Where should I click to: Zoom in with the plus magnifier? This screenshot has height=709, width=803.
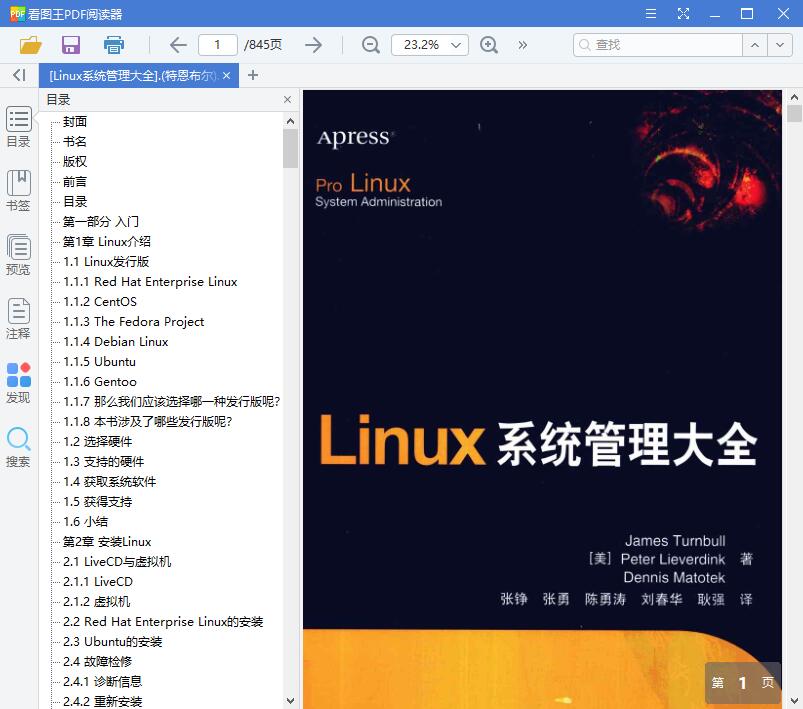click(x=489, y=45)
